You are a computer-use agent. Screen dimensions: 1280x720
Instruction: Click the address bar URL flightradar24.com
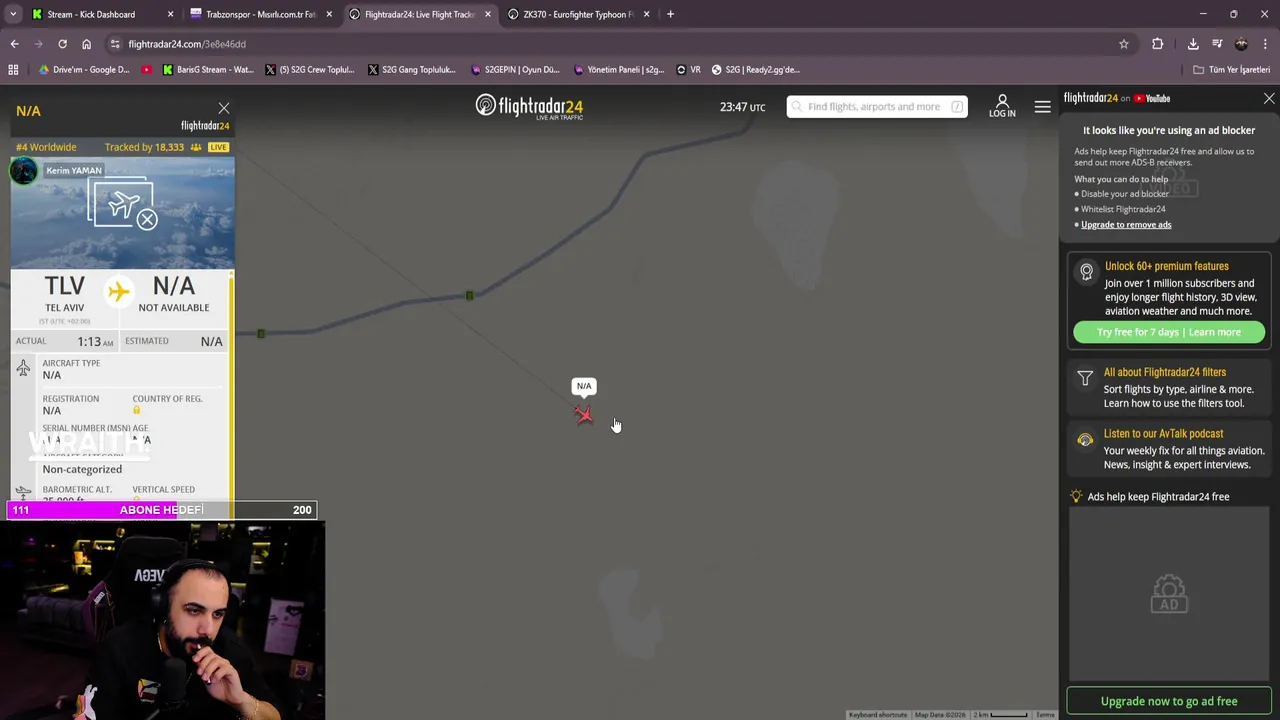187,44
